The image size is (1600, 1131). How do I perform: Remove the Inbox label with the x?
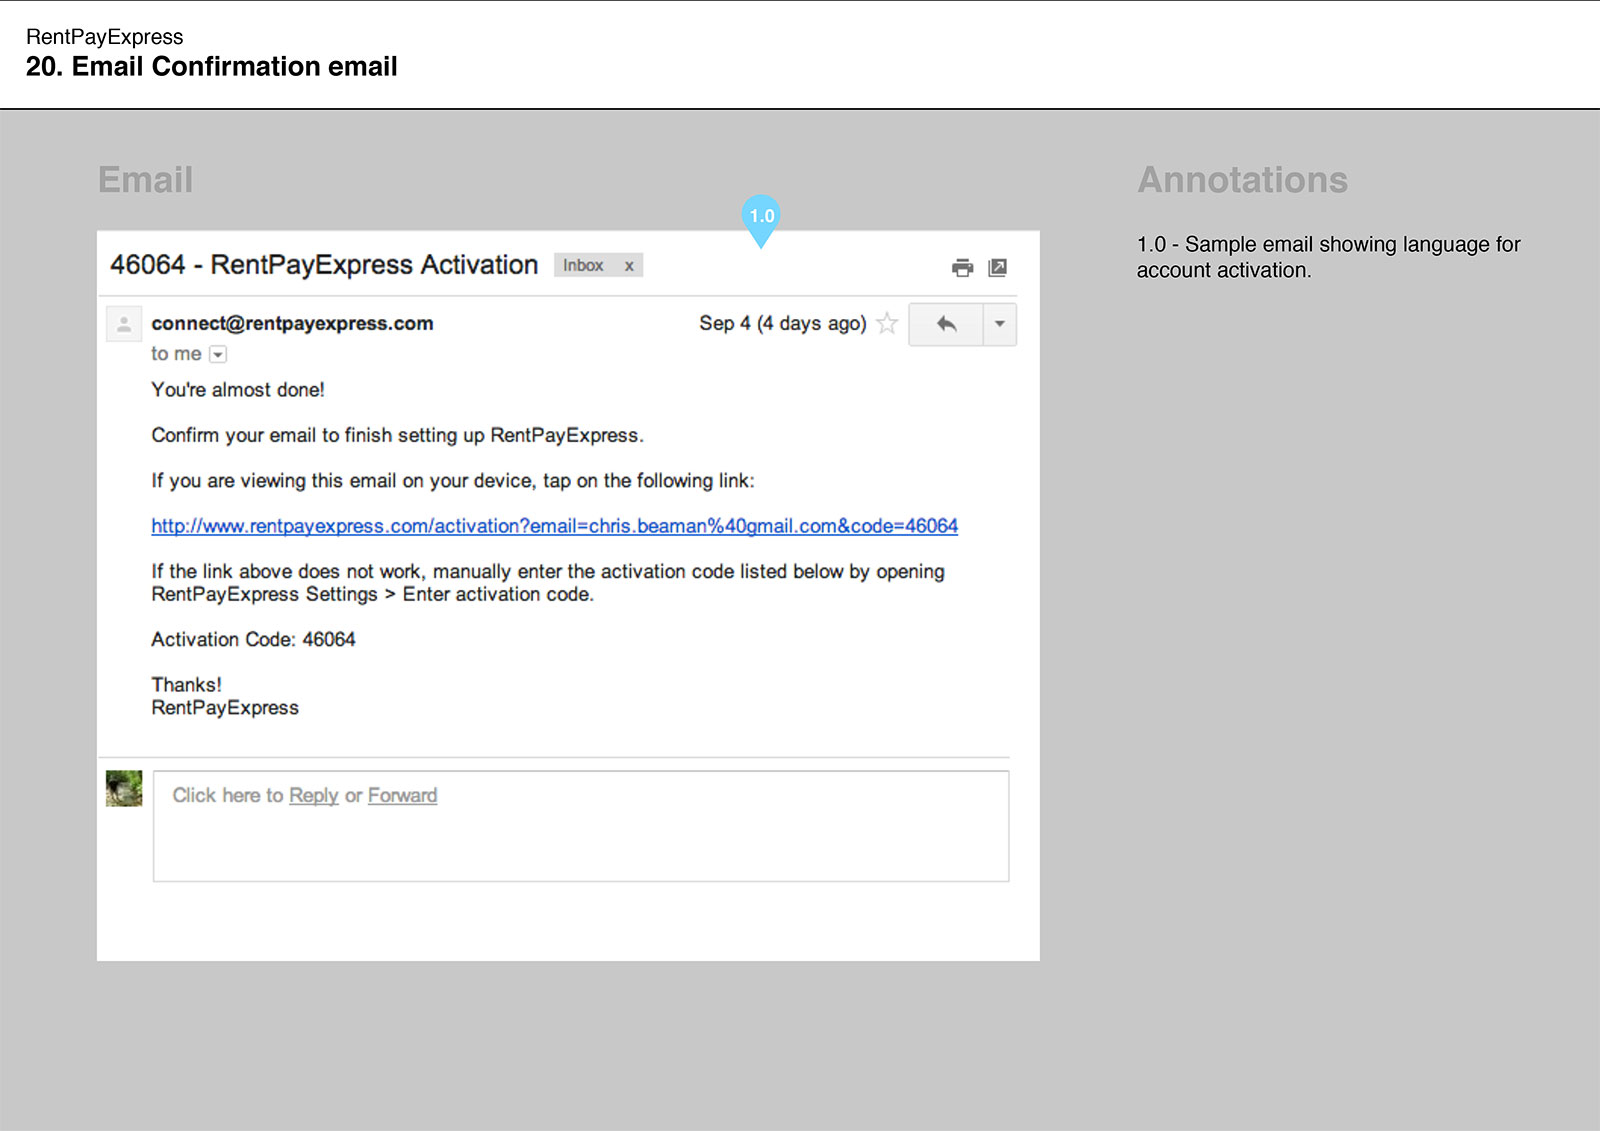pos(629,265)
